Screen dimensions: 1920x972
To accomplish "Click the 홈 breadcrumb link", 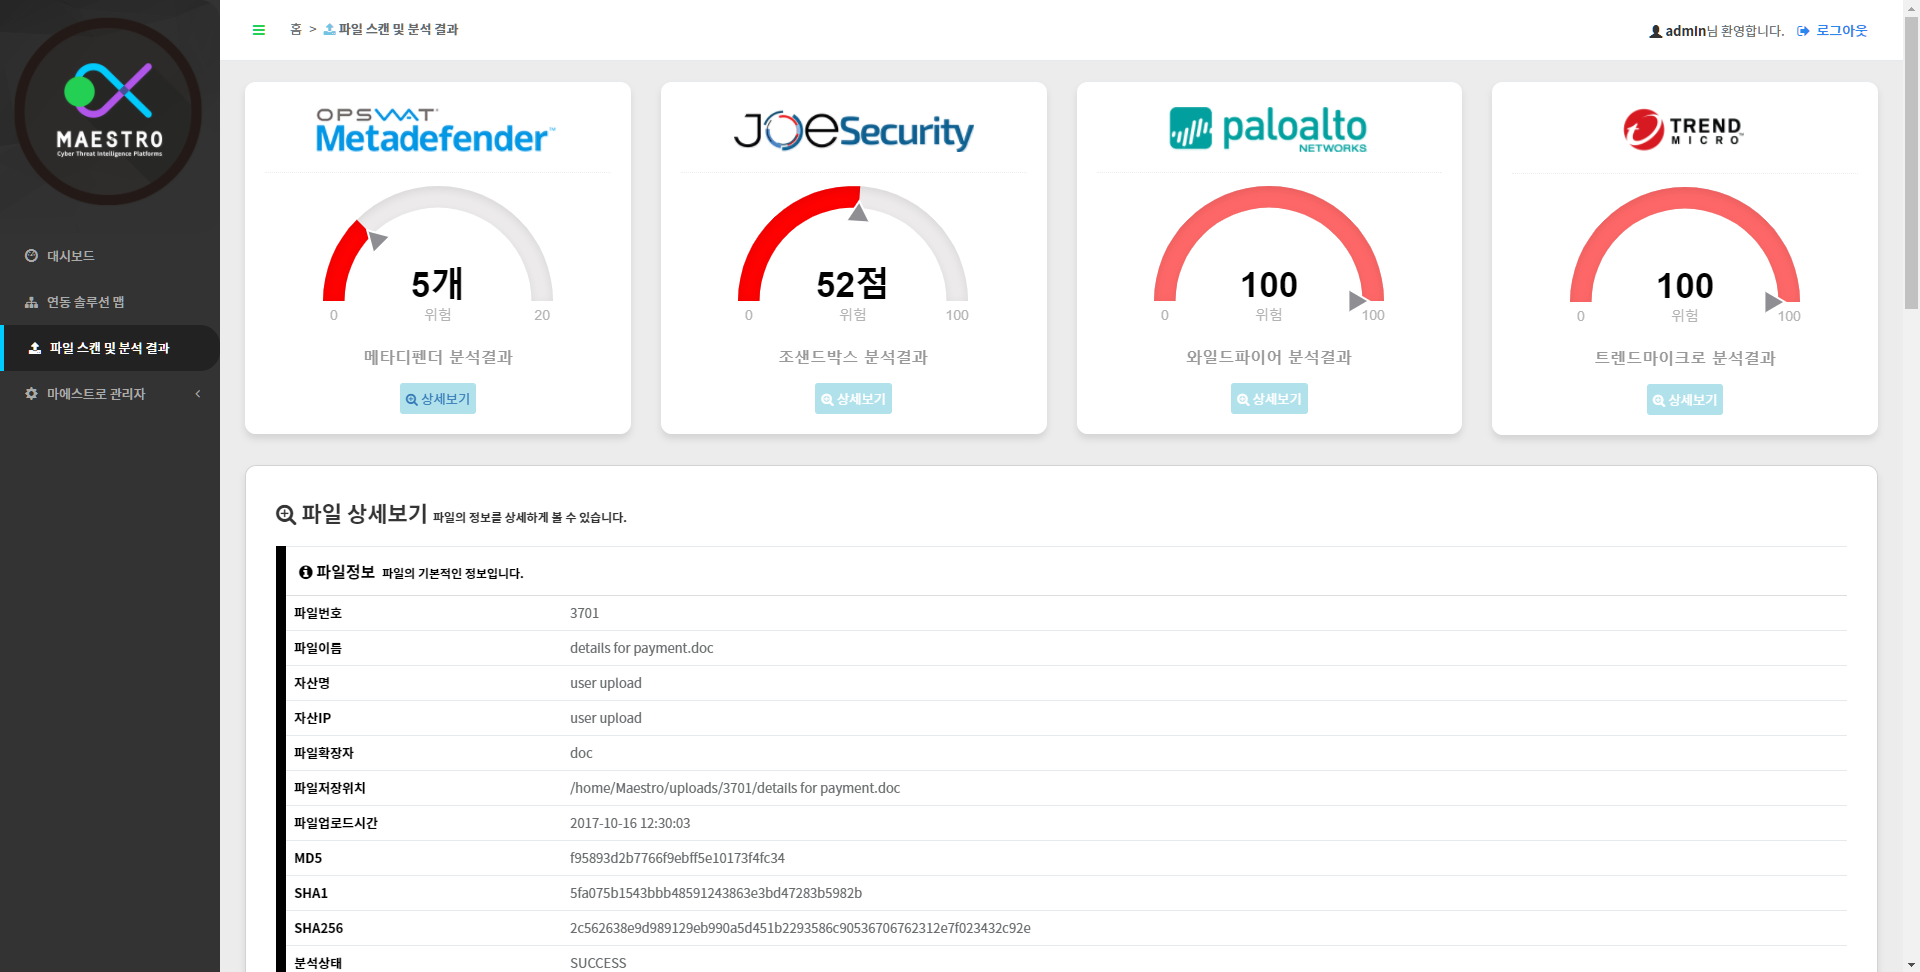I will coord(296,30).
